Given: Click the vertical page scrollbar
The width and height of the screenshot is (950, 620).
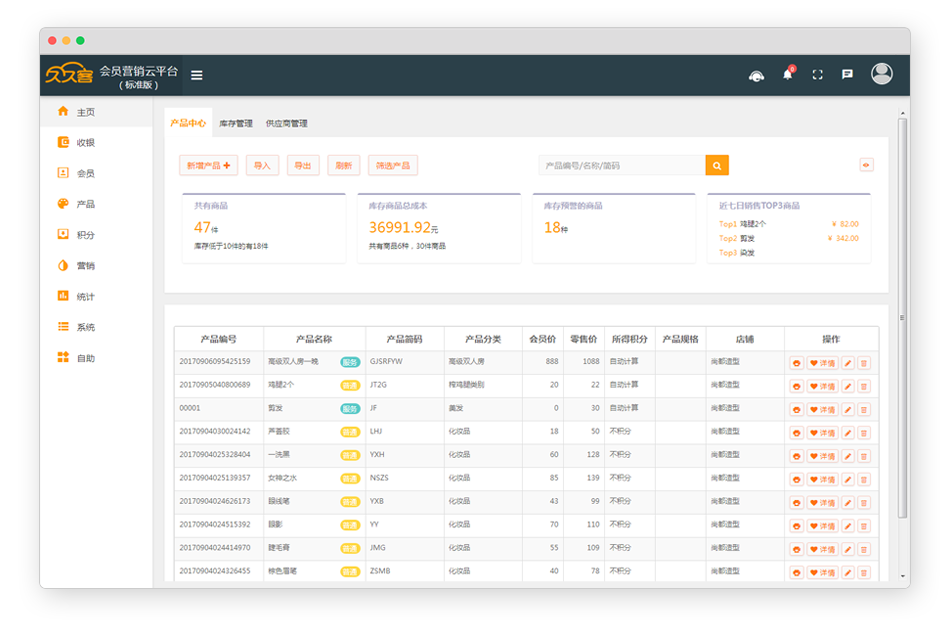Looking at the screenshot, I should (902, 318).
